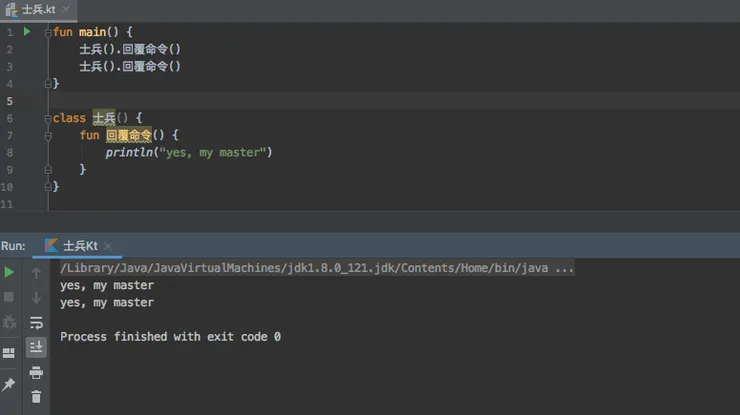The width and height of the screenshot is (740, 415).
Task: Click the println call on line 8
Action: click(129, 152)
